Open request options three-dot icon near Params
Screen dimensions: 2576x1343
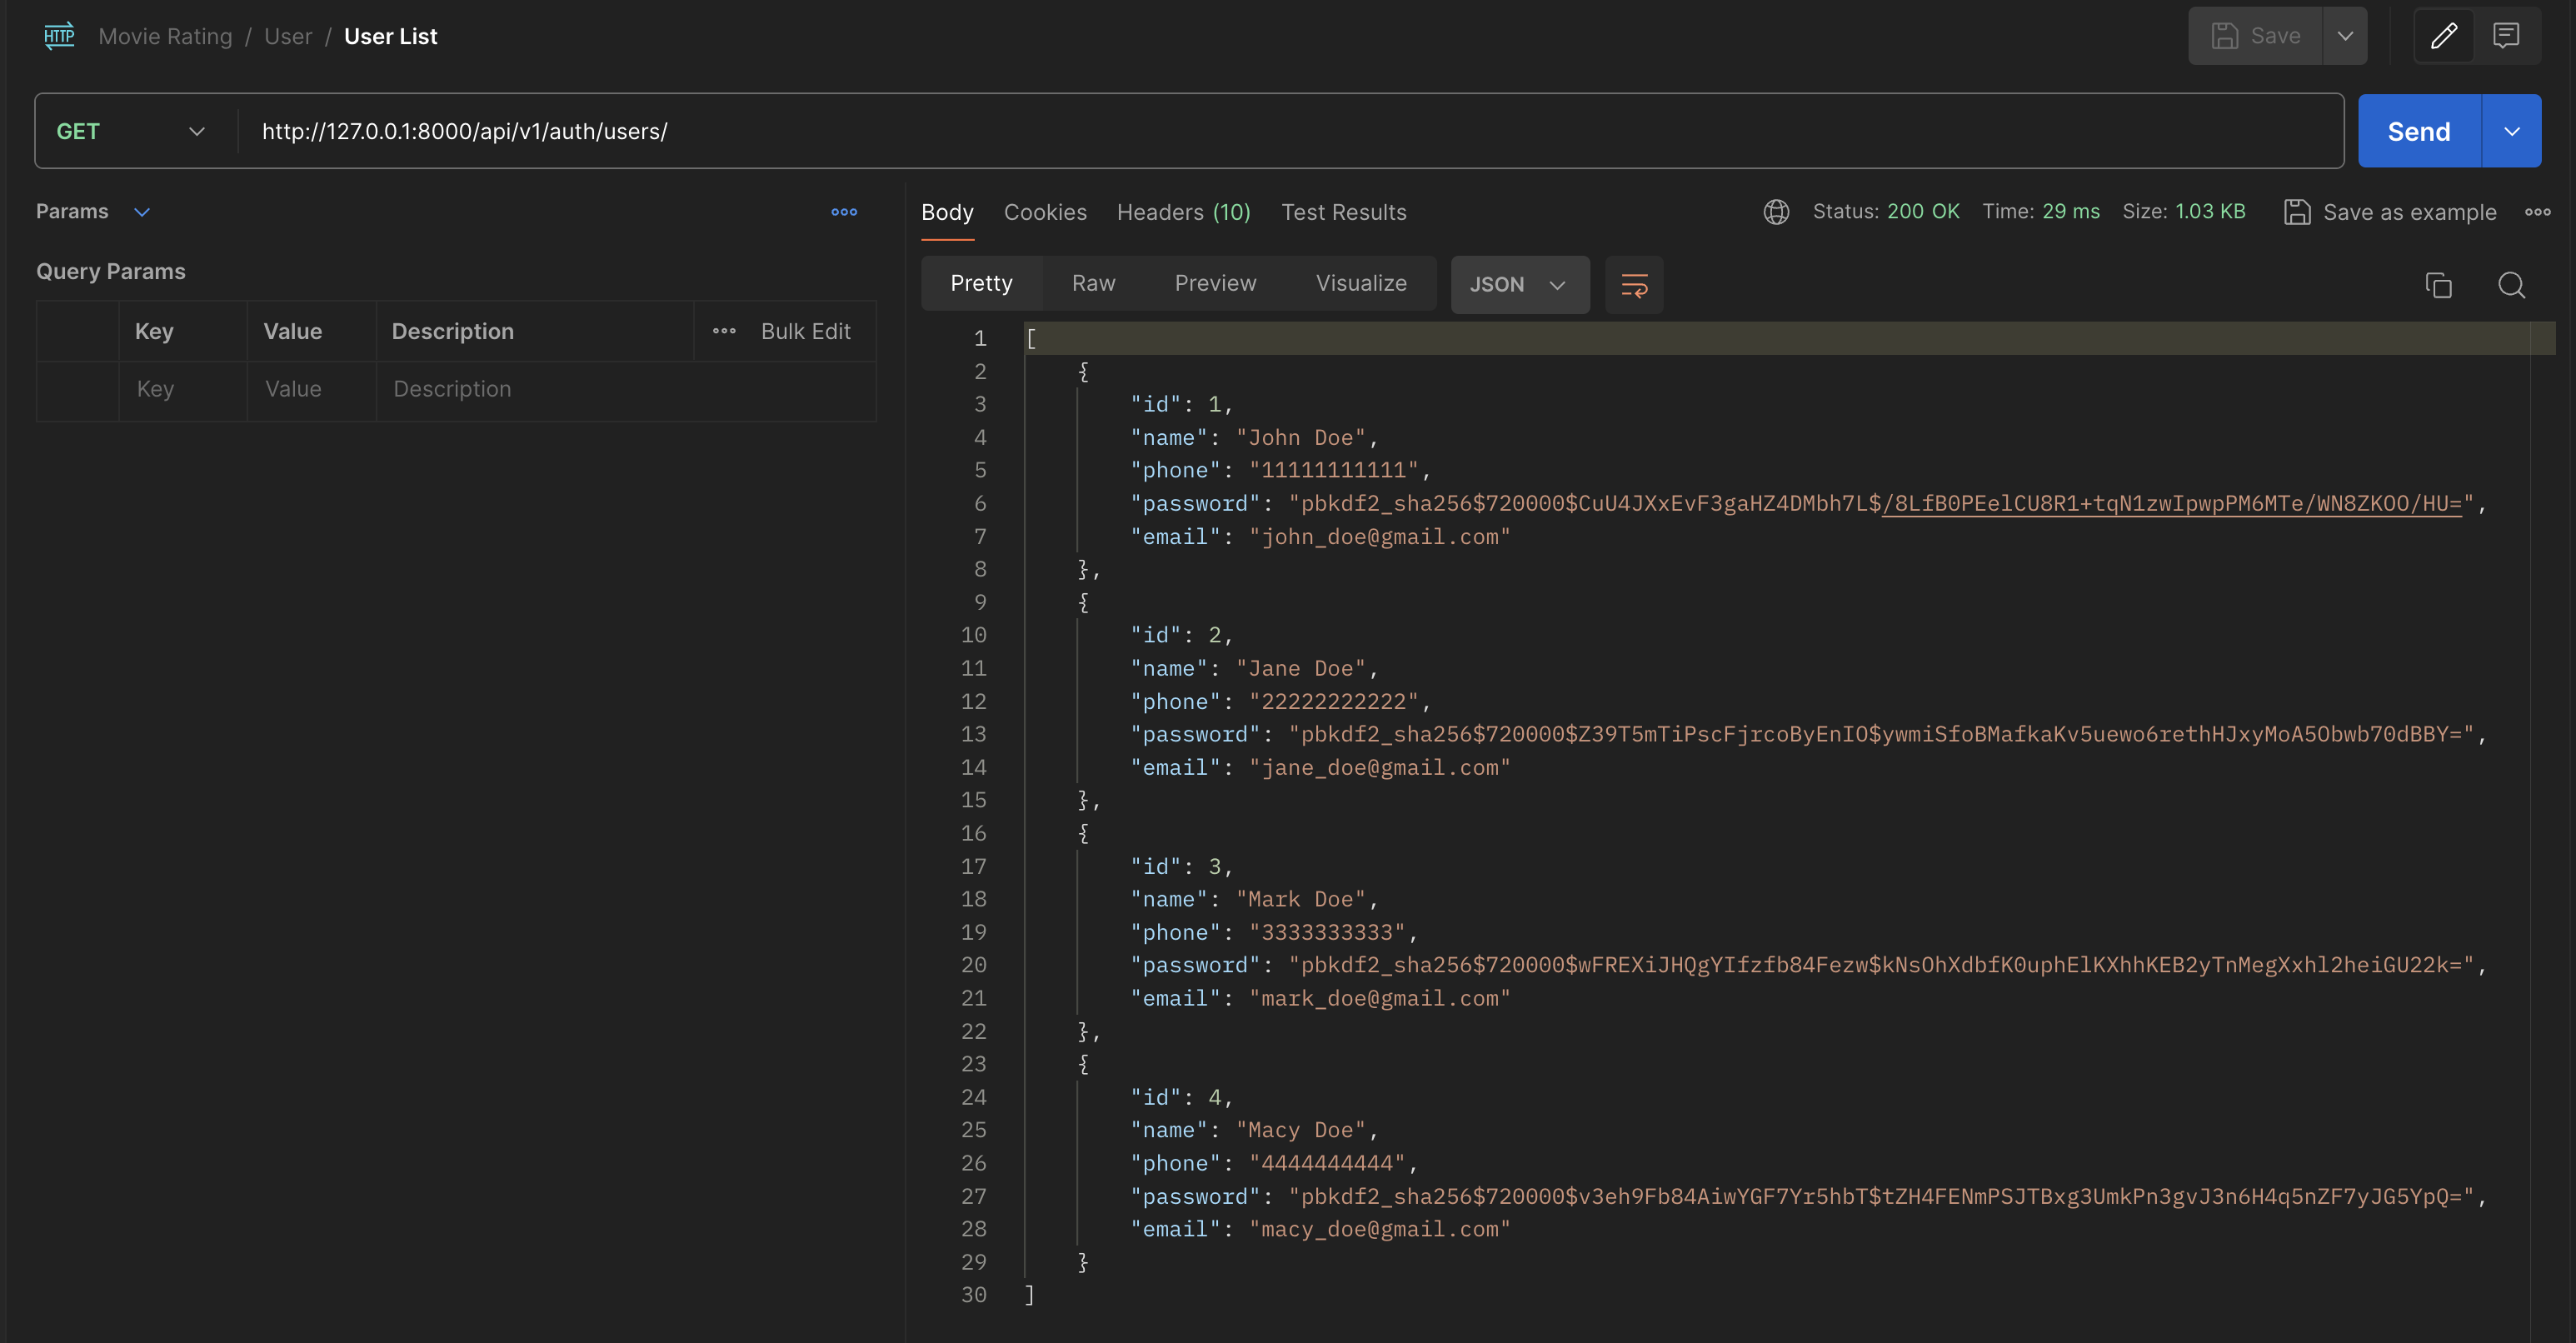(844, 212)
